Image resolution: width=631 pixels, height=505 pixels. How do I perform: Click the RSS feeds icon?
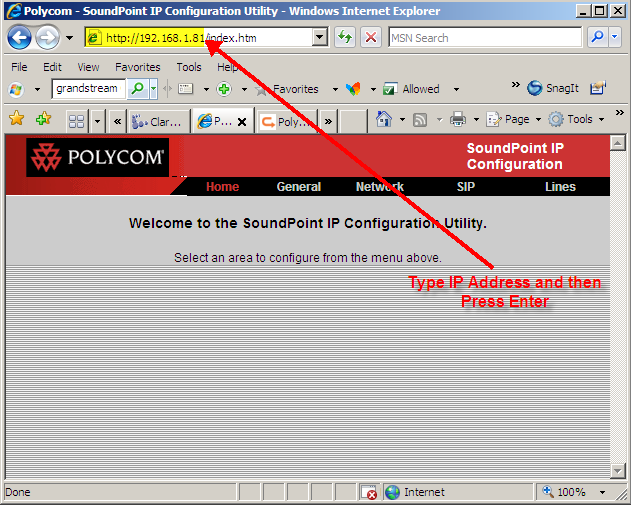point(420,120)
